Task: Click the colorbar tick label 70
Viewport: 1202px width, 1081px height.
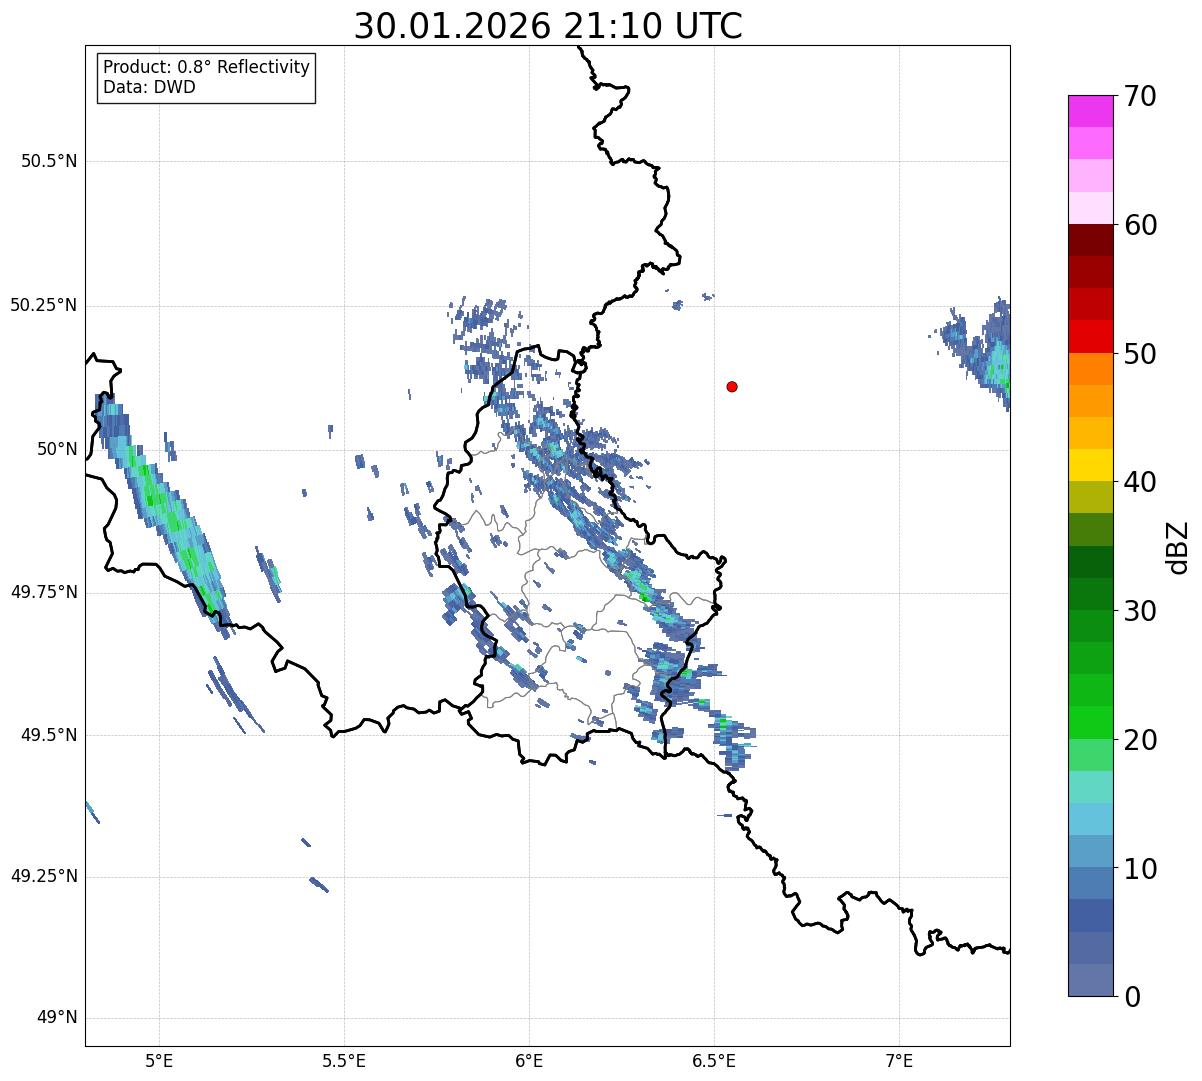Action: pos(1140,96)
